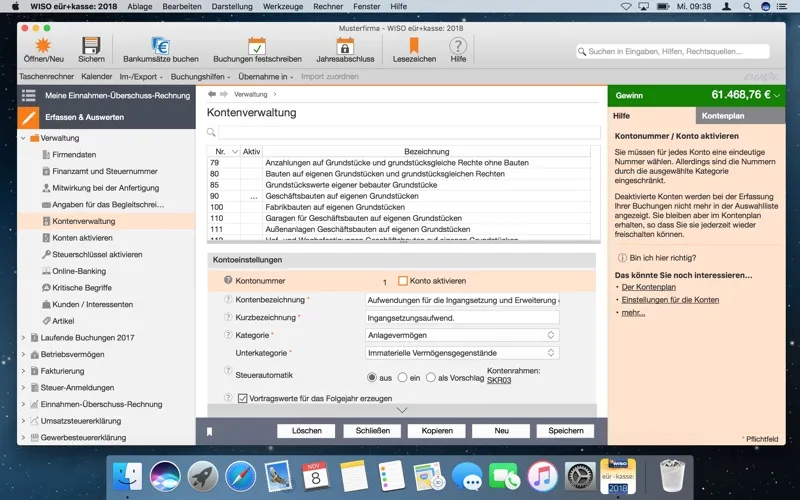Viewport: 800px width, 500px height.
Task: Click the Sichern floppy disk icon
Action: pyautogui.click(x=91, y=46)
